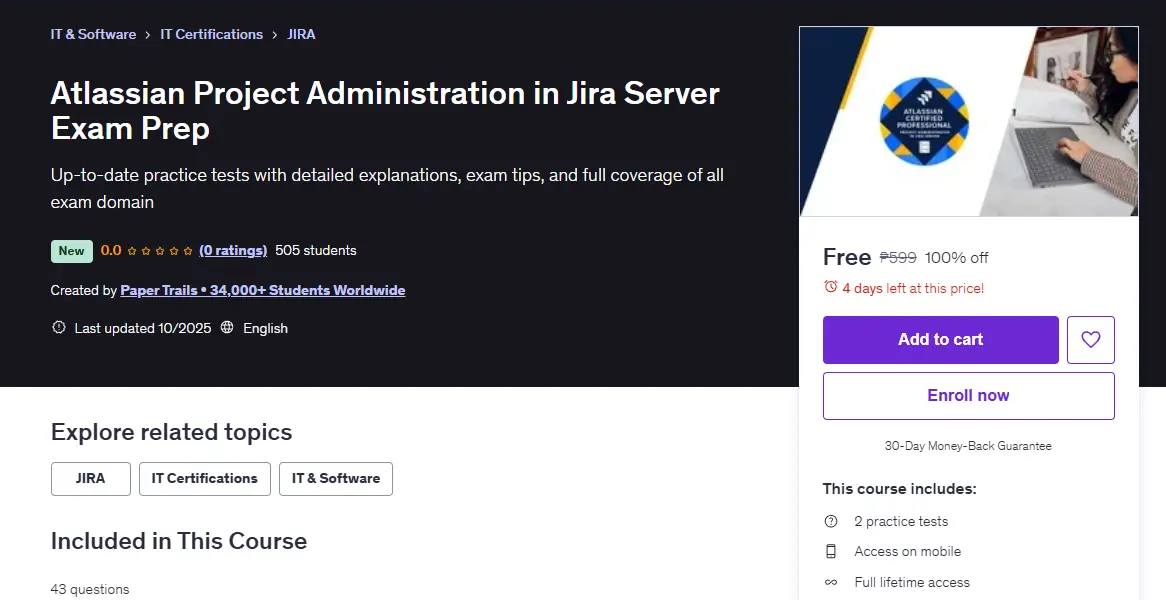Click the struck-through ₱599 price
The height and width of the screenshot is (600, 1166).
(898, 257)
